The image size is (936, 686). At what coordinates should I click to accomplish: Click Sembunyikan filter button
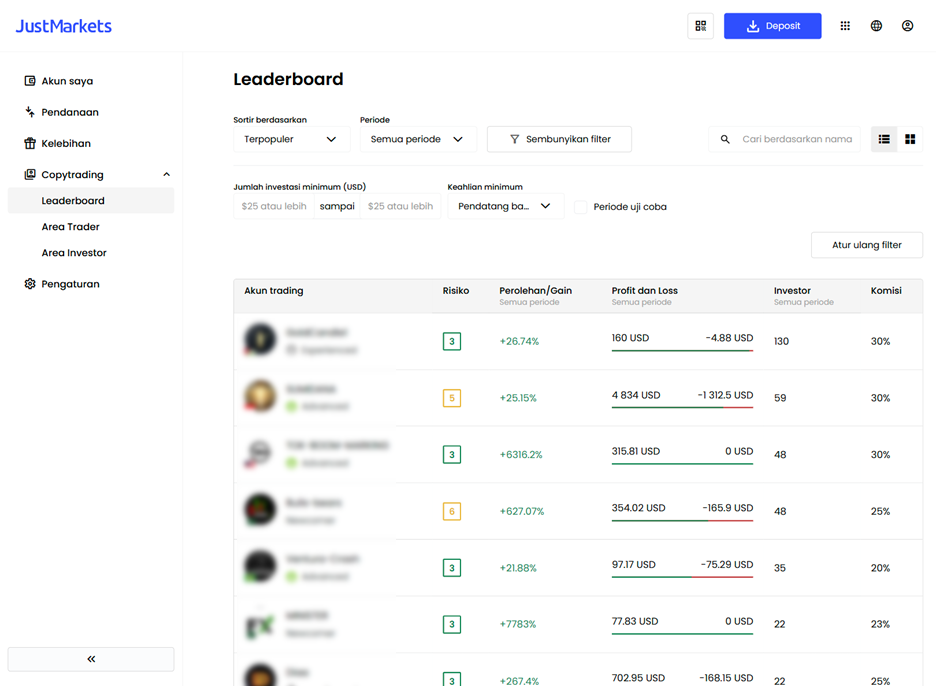pos(559,139)
